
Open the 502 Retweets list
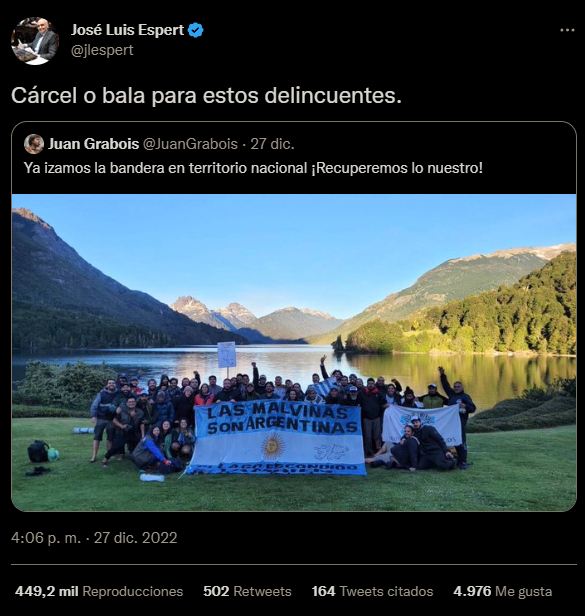tap(247, 591)
